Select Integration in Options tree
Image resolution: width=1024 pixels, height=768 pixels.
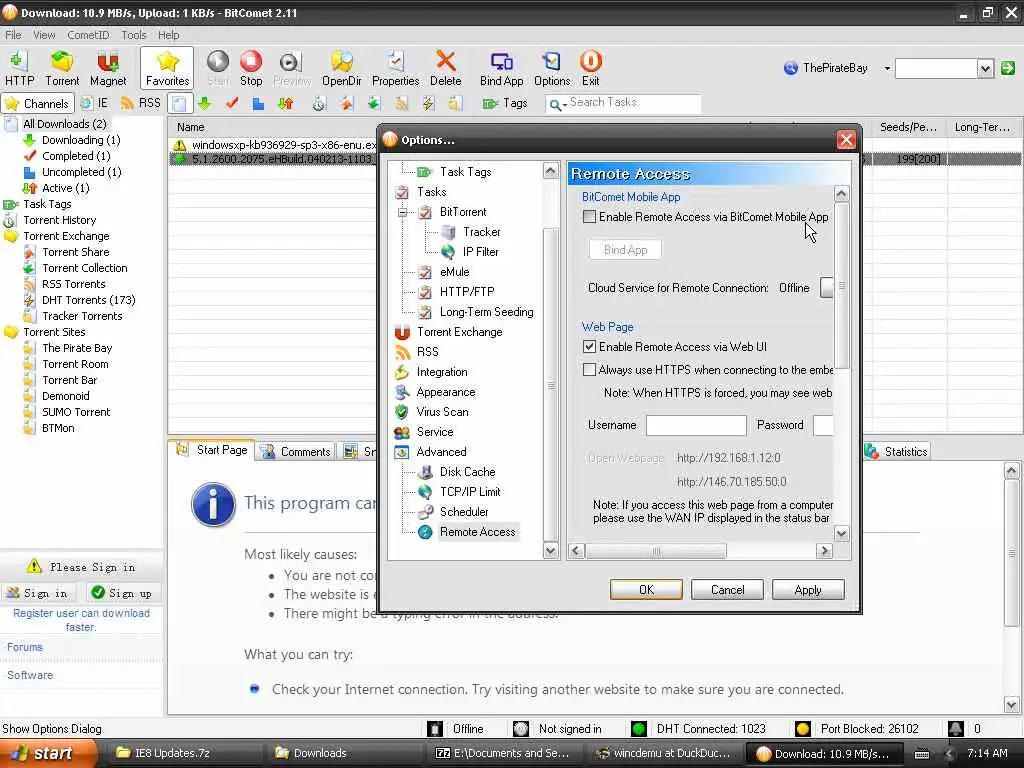click(441, 372)
